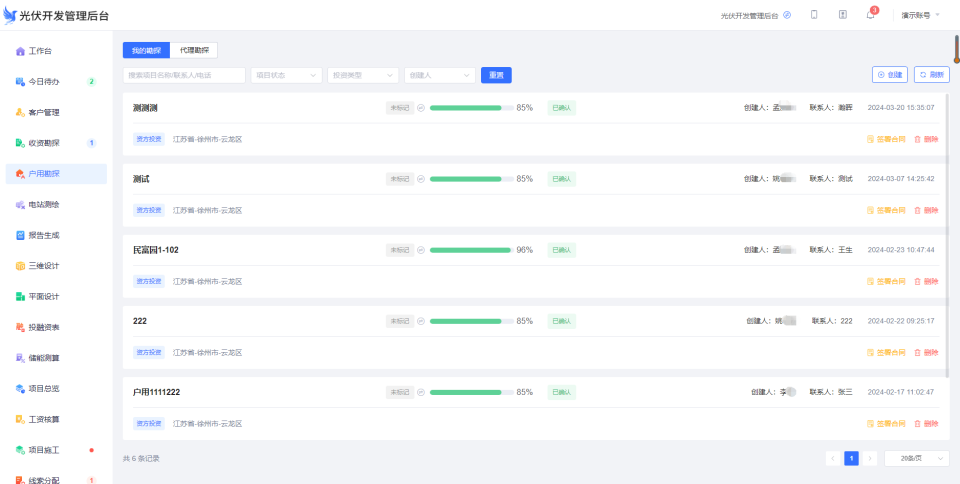Click 未标记 tag on 测测测 row

point(400,108)
